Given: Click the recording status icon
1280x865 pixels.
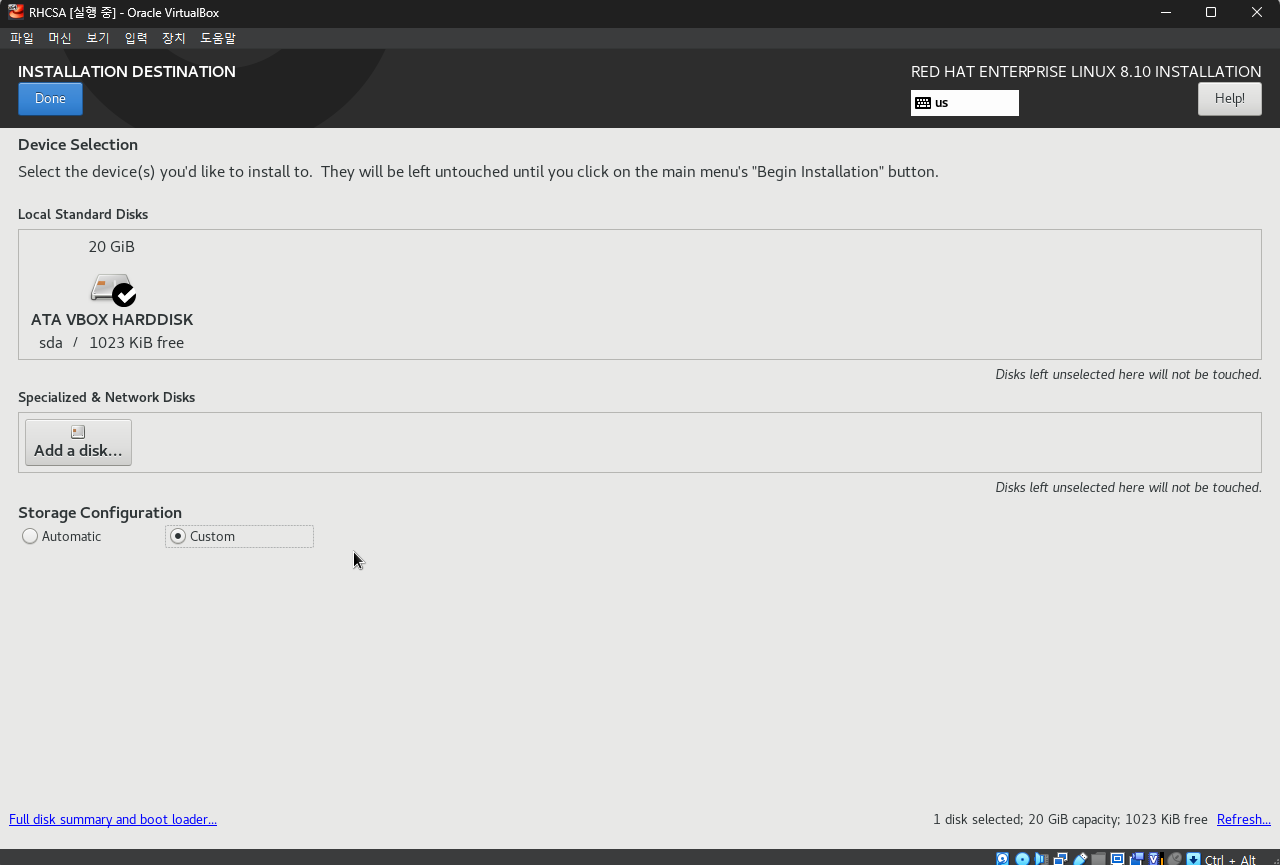Looking at the screenshot, I should (1137, 859).
